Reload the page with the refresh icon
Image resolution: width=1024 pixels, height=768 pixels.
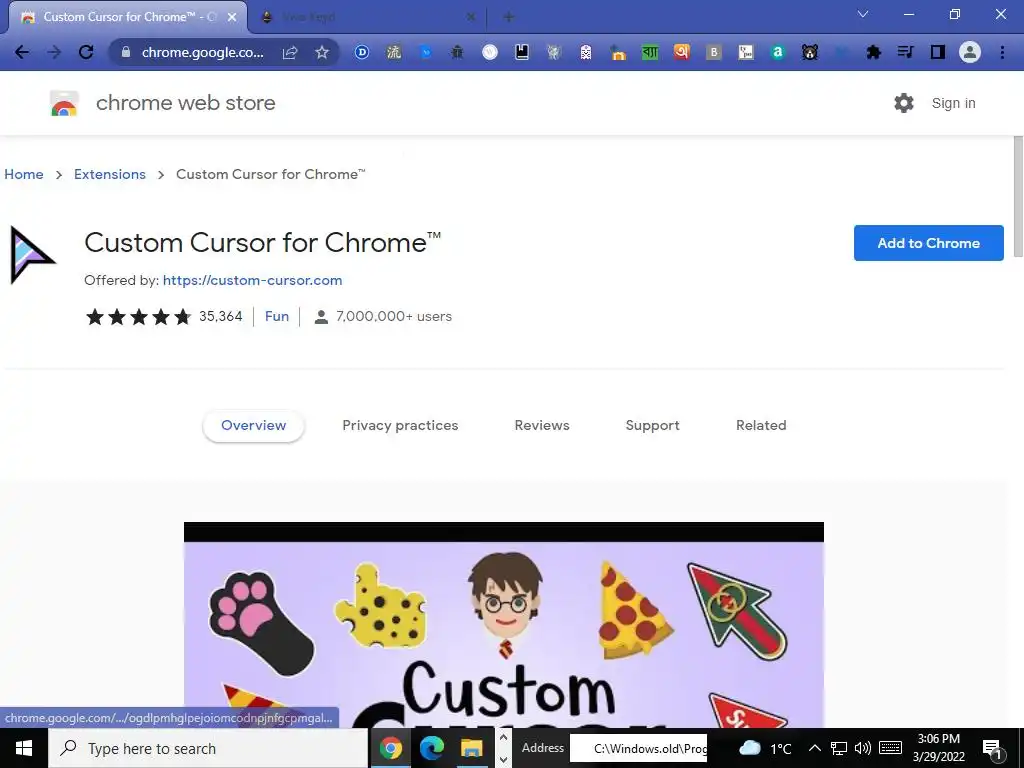coord(86,52)
